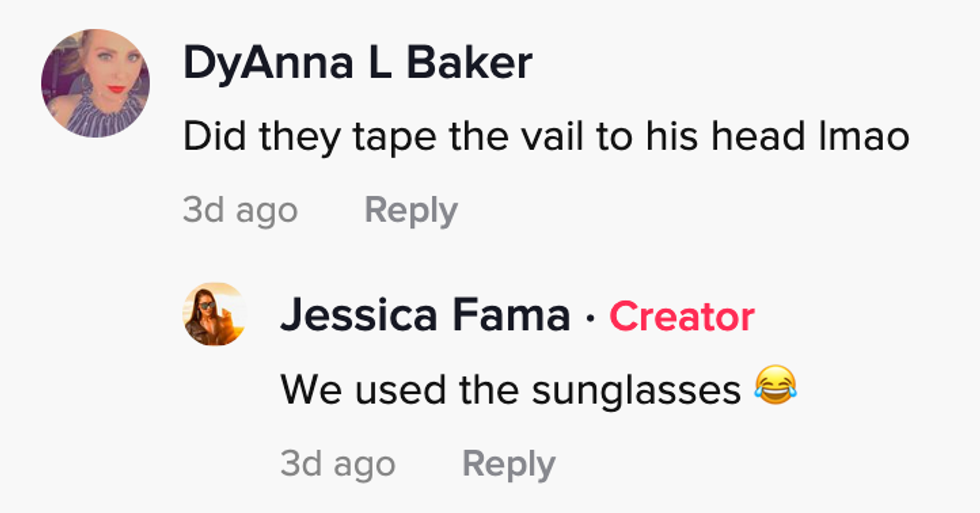Screen dimensions: 980x513
Task: Reply to Jessica Fama's comment
Action: pos(508,464)
